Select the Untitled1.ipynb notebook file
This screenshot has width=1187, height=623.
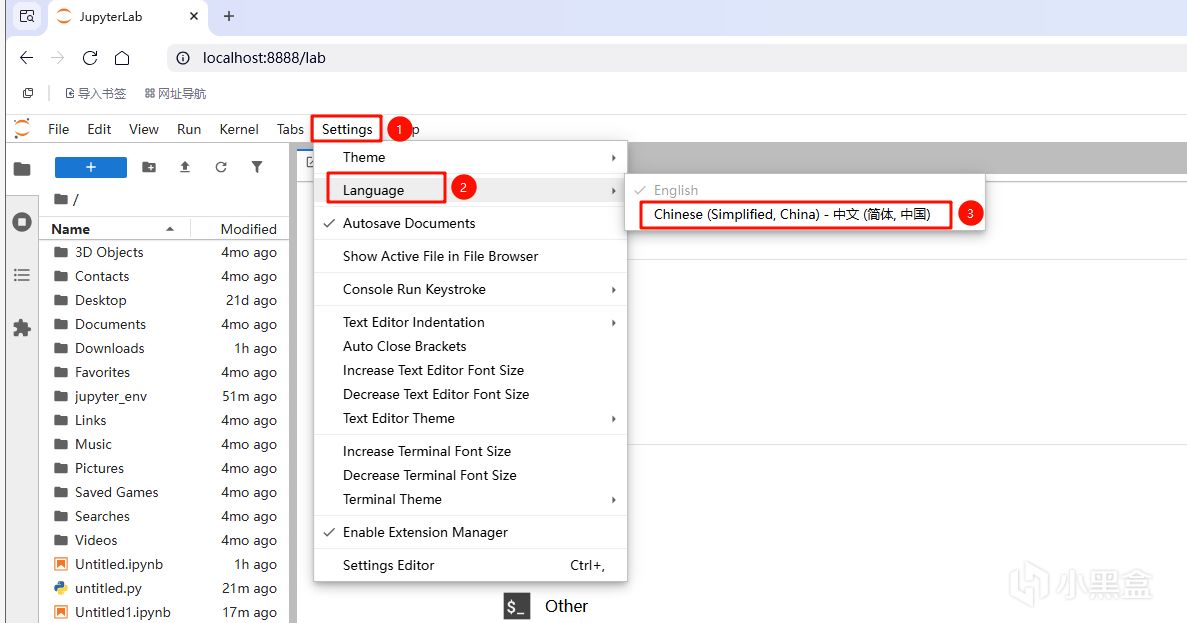[x=165, y=612]
